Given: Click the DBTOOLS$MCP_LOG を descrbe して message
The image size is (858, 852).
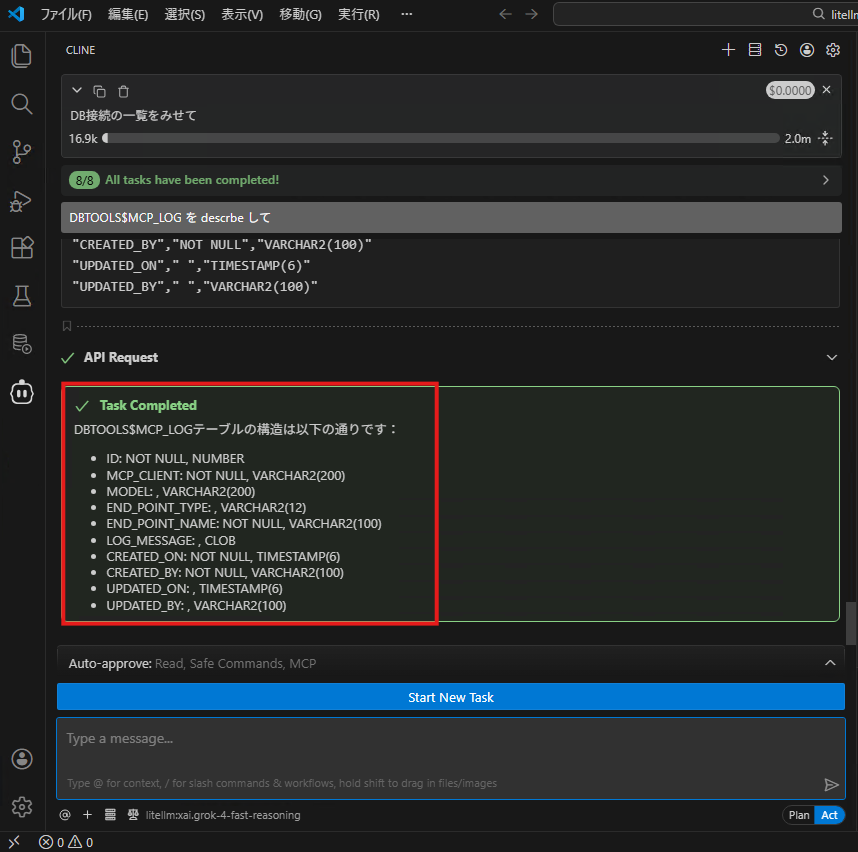Looking at the screenshot, I should [451, 218].
